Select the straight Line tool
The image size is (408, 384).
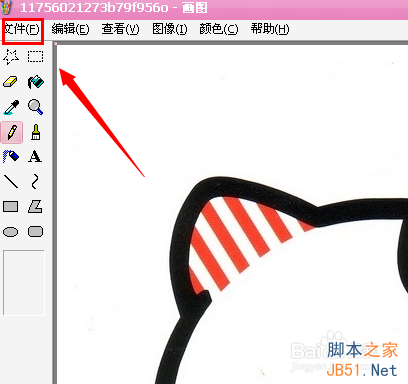[x=11, y=182]
